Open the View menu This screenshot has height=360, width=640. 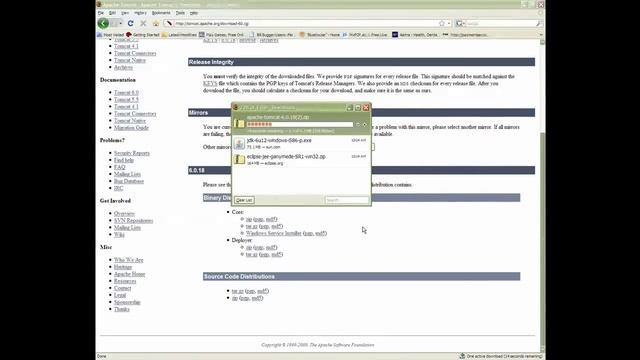[125, 13]
